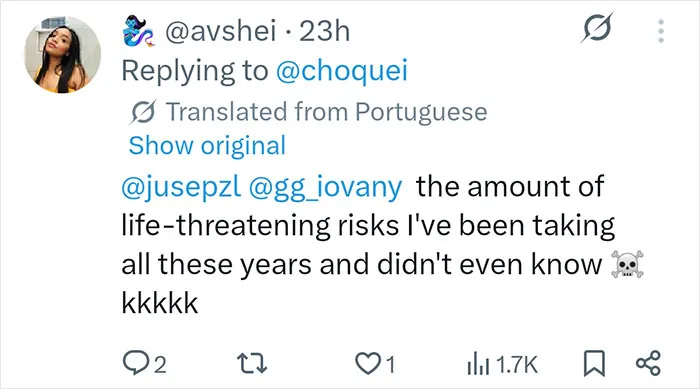Click the @choquei mention link
700x389 pixels.
tap(342, 71)
